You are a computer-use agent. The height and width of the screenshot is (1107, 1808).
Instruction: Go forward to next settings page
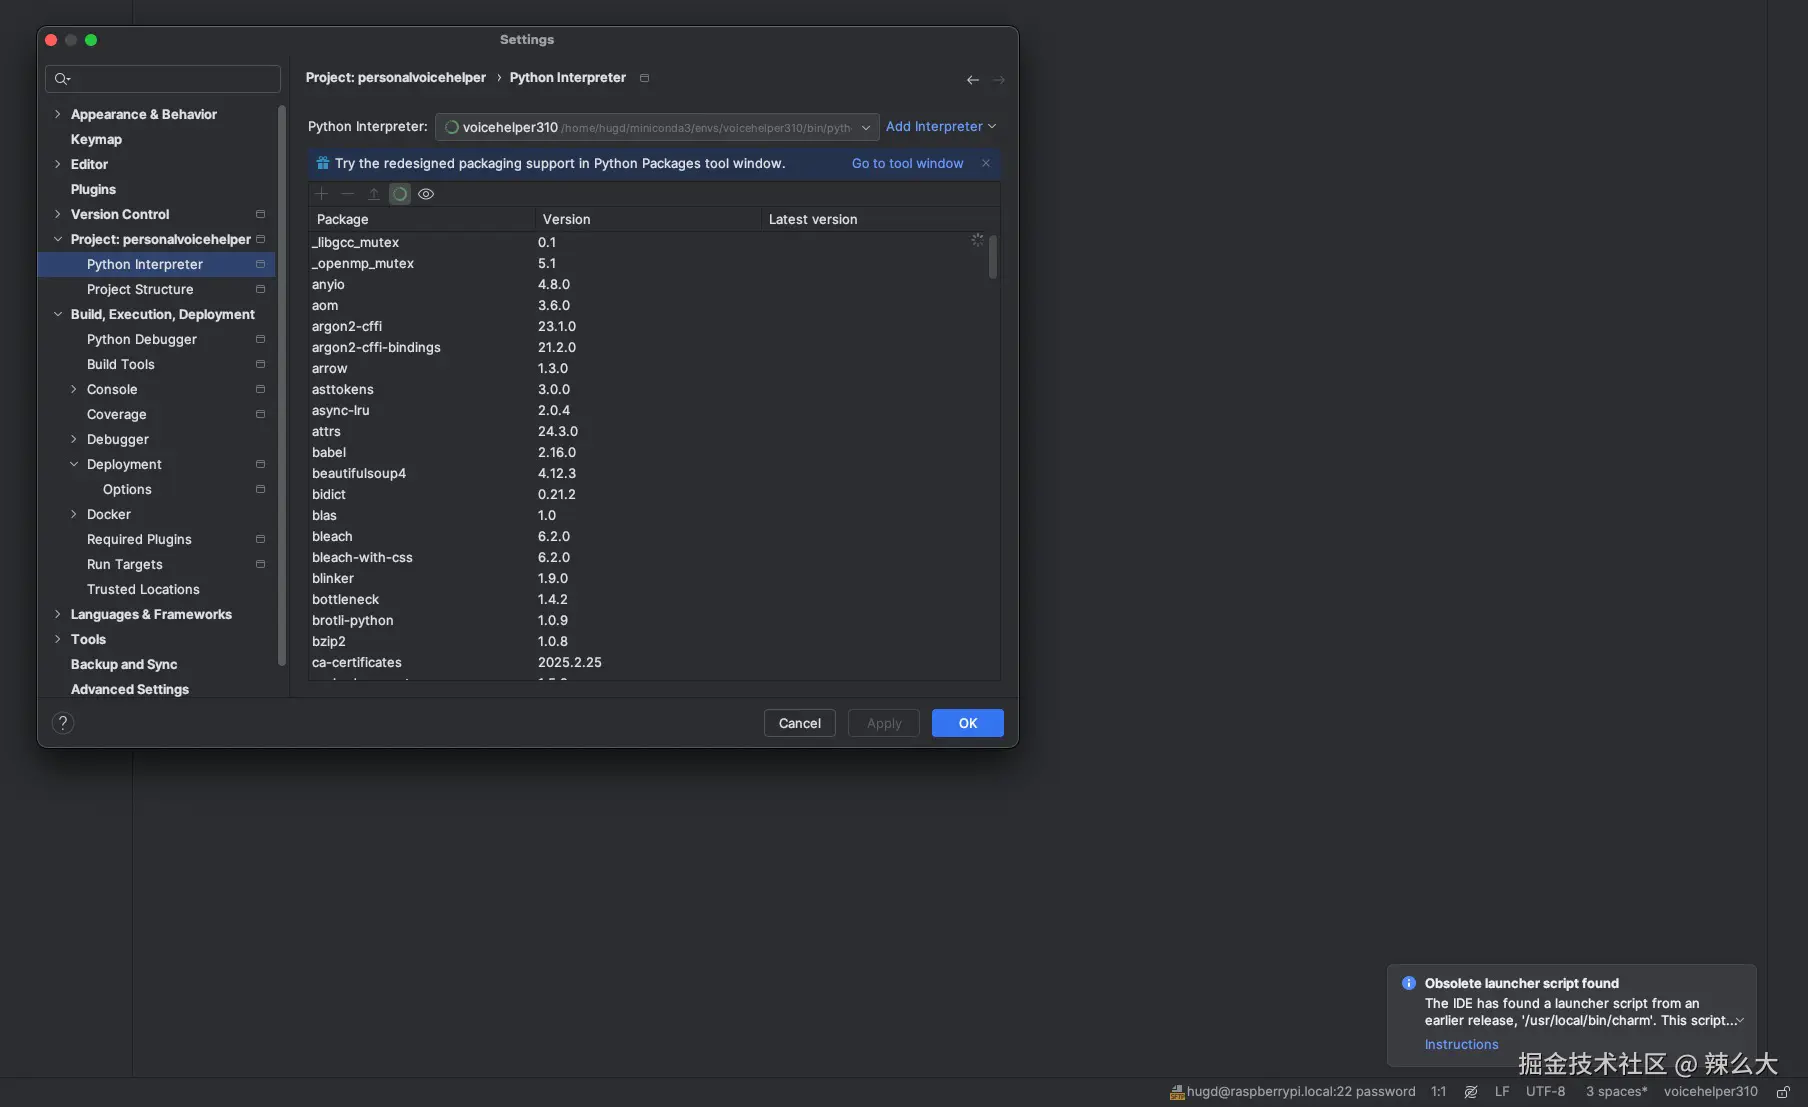(998, 80)
